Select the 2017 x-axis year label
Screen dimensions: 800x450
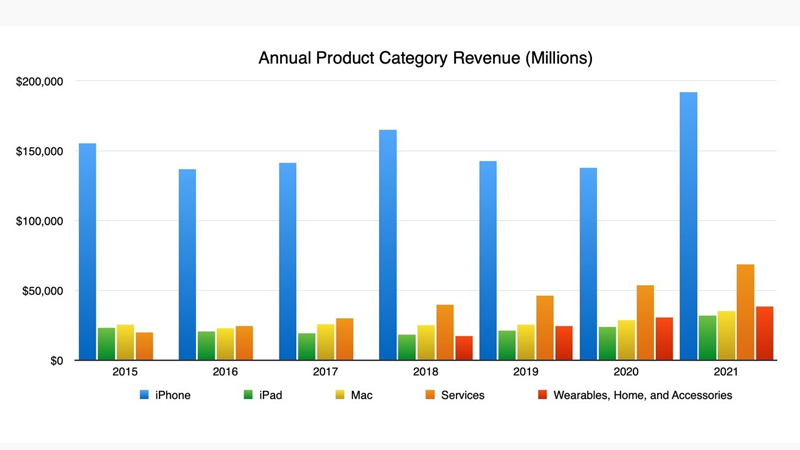(x=325, y=373)
